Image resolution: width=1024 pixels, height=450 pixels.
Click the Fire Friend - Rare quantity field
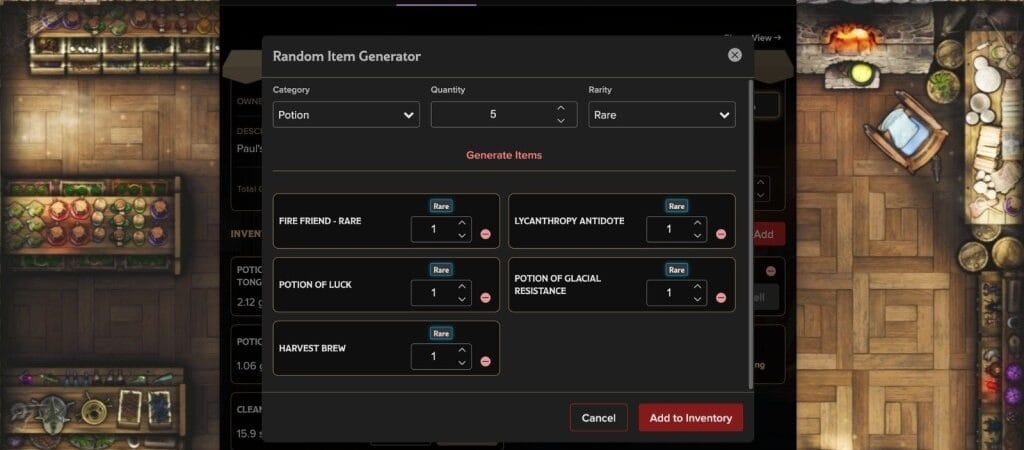441,229
